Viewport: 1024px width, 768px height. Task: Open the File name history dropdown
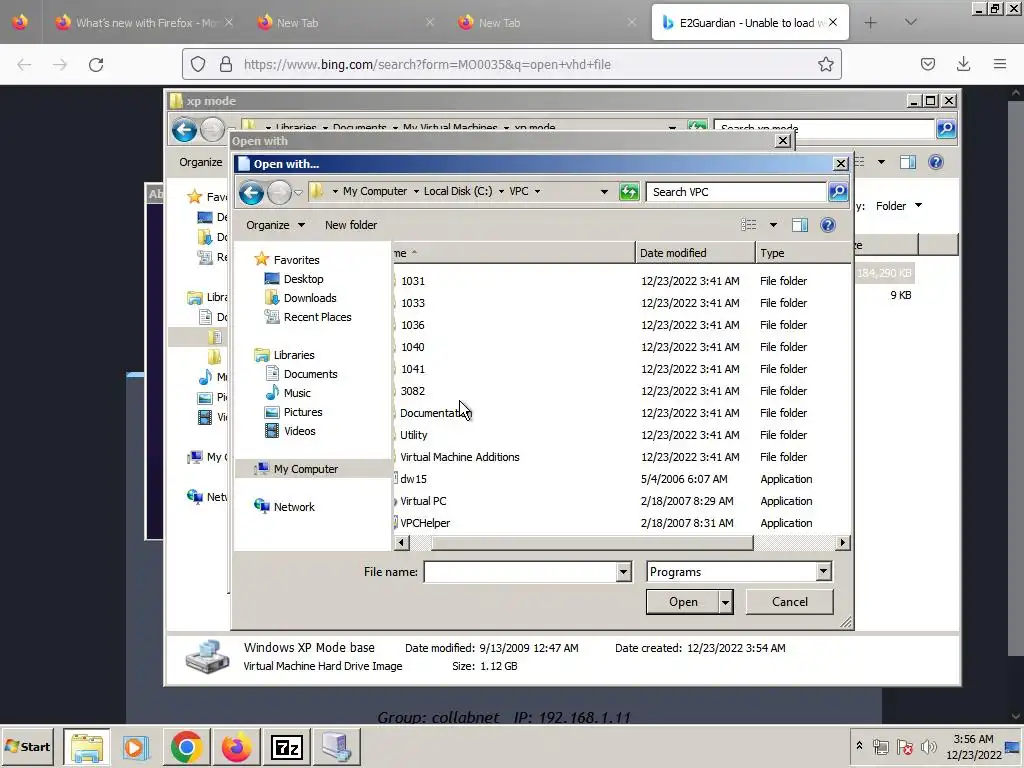624,572
